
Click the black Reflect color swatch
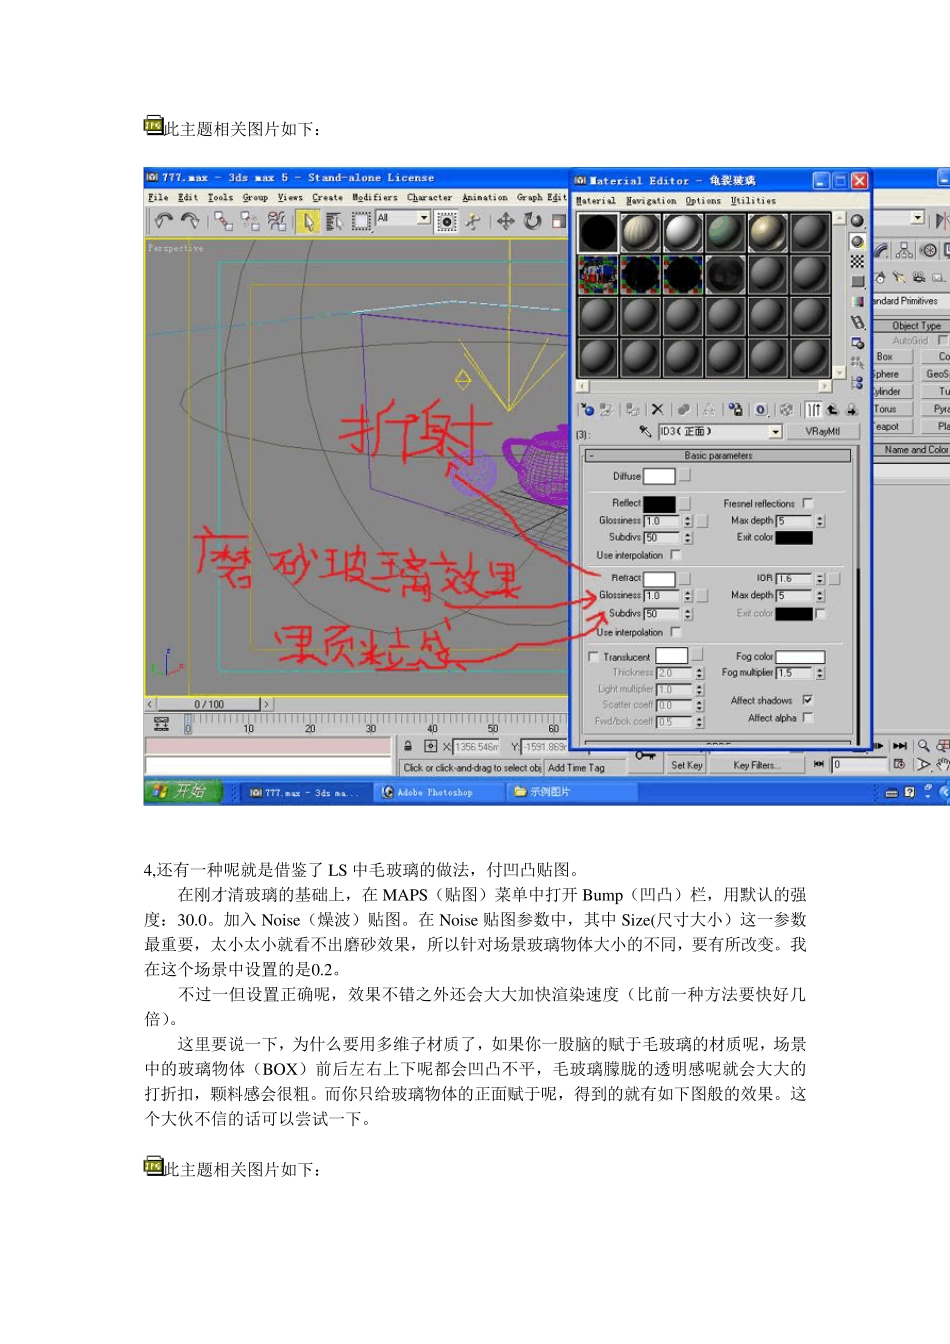(659, 503)
